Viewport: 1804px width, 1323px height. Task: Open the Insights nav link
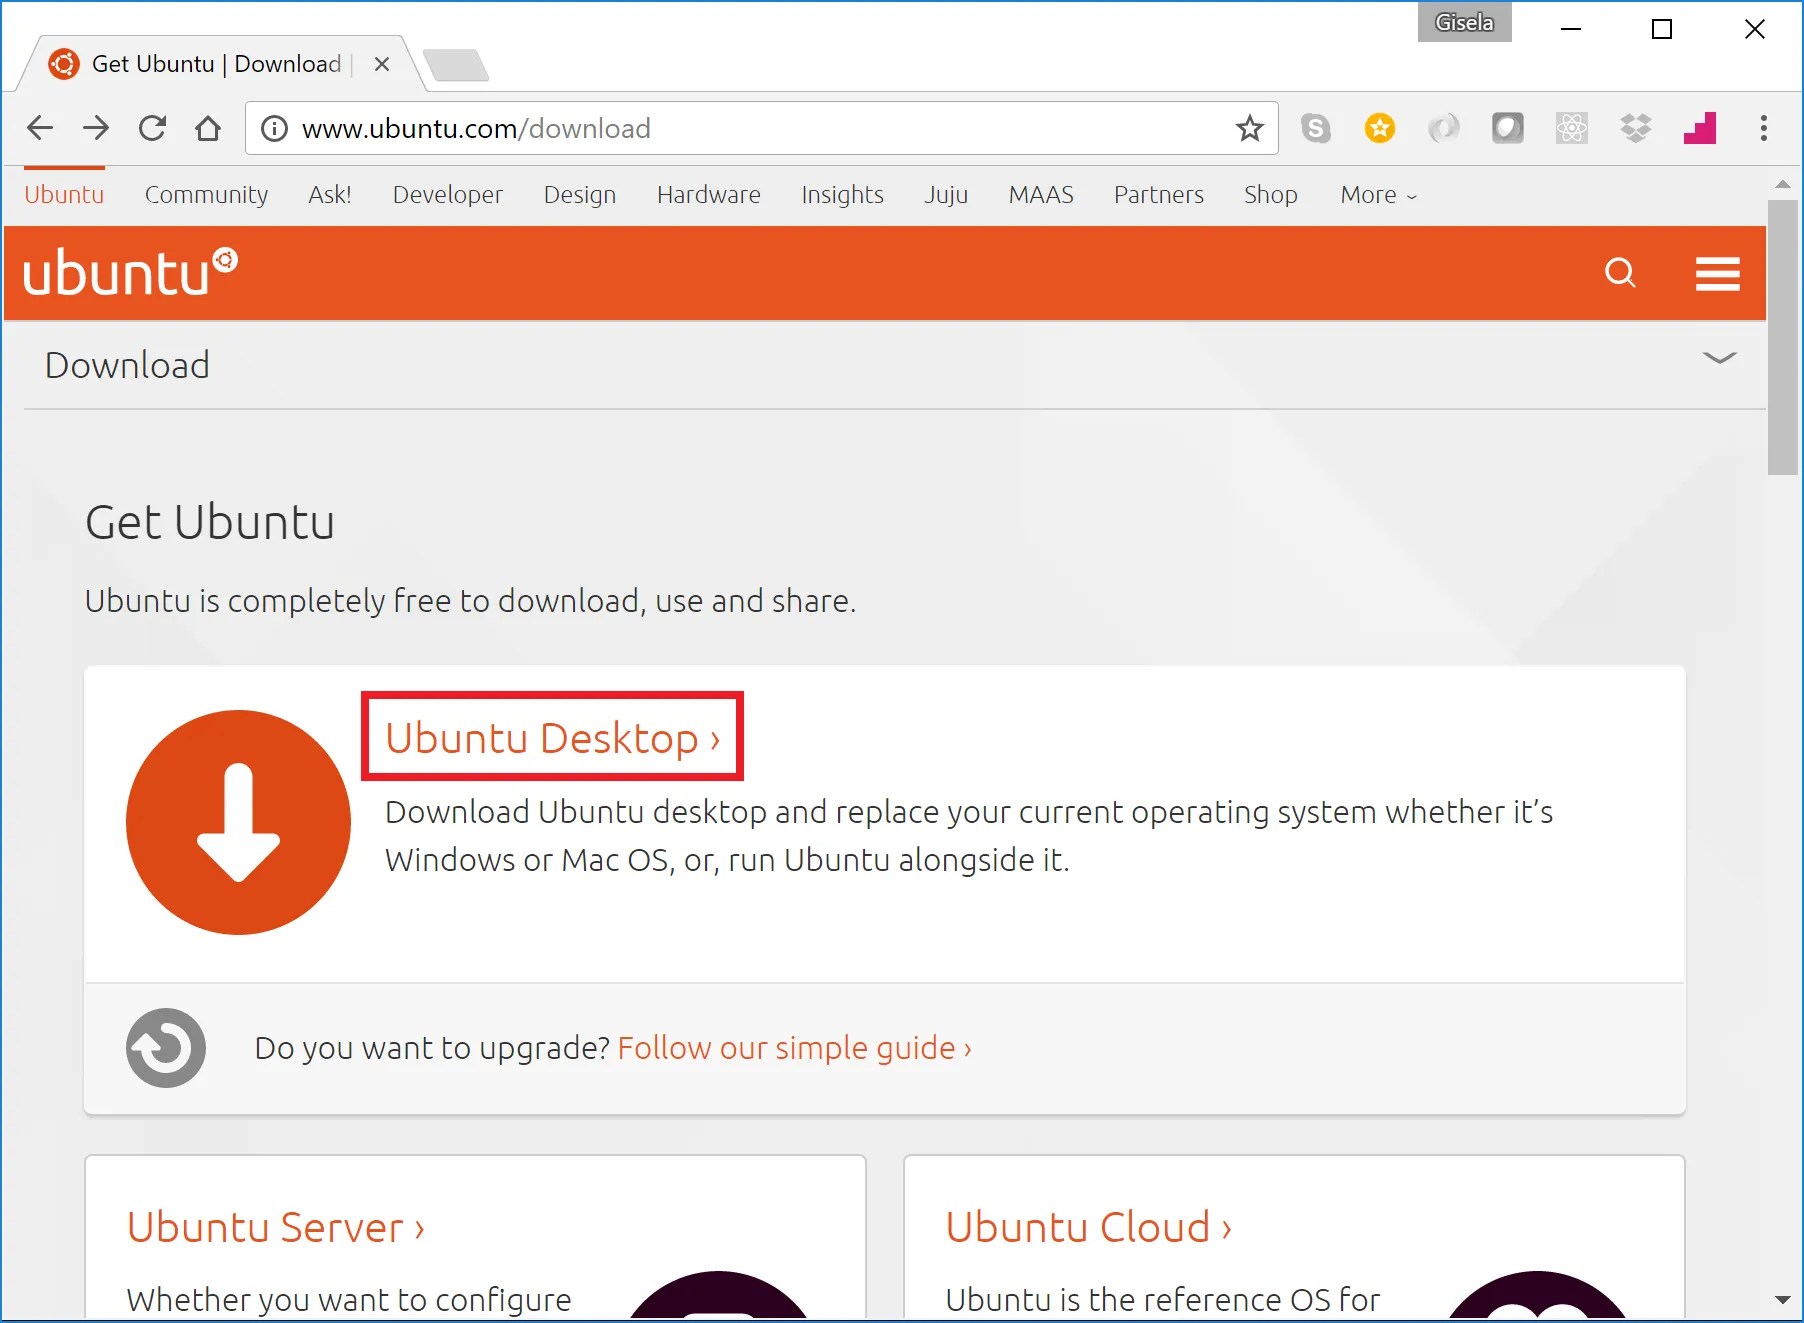[x=843, y=195]
